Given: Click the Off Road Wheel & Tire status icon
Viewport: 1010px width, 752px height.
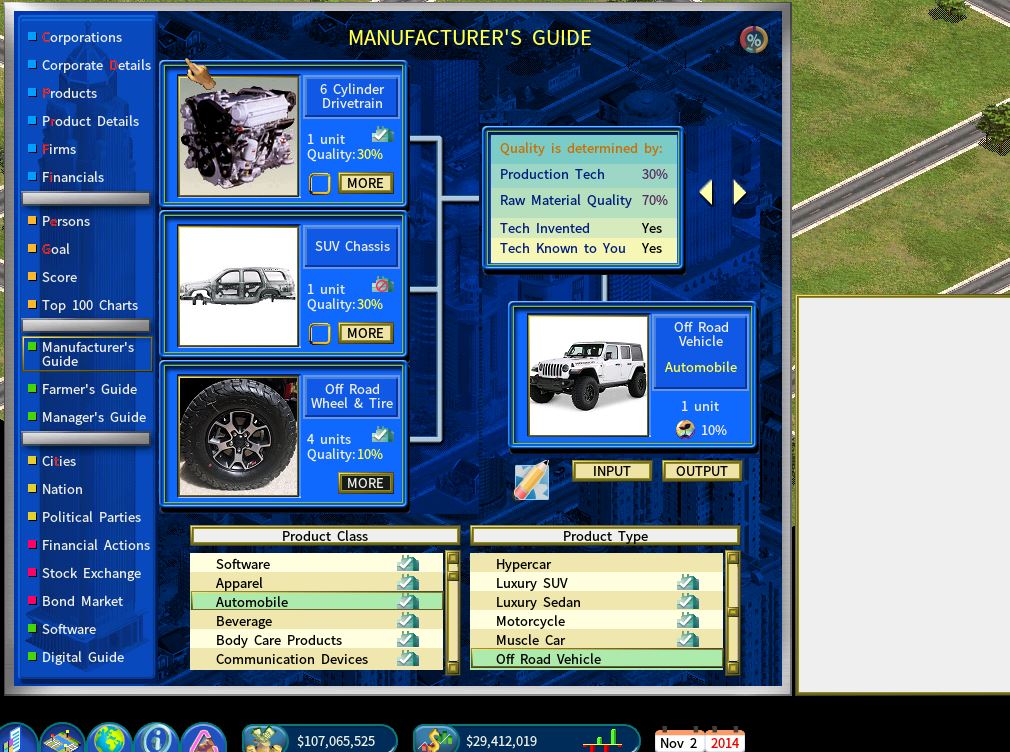Looking at the screenshot, I should (383, 435).
